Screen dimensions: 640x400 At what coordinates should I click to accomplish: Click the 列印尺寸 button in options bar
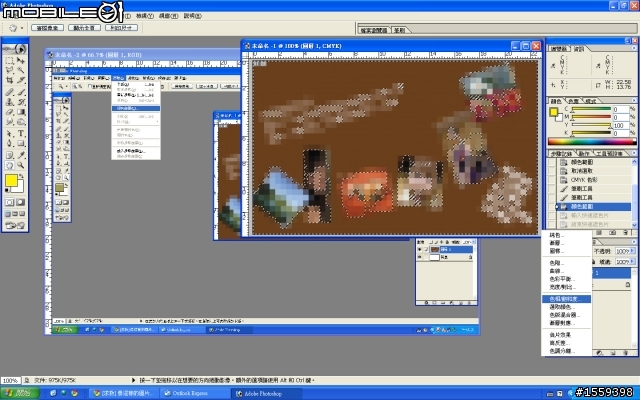click(121, 28)
